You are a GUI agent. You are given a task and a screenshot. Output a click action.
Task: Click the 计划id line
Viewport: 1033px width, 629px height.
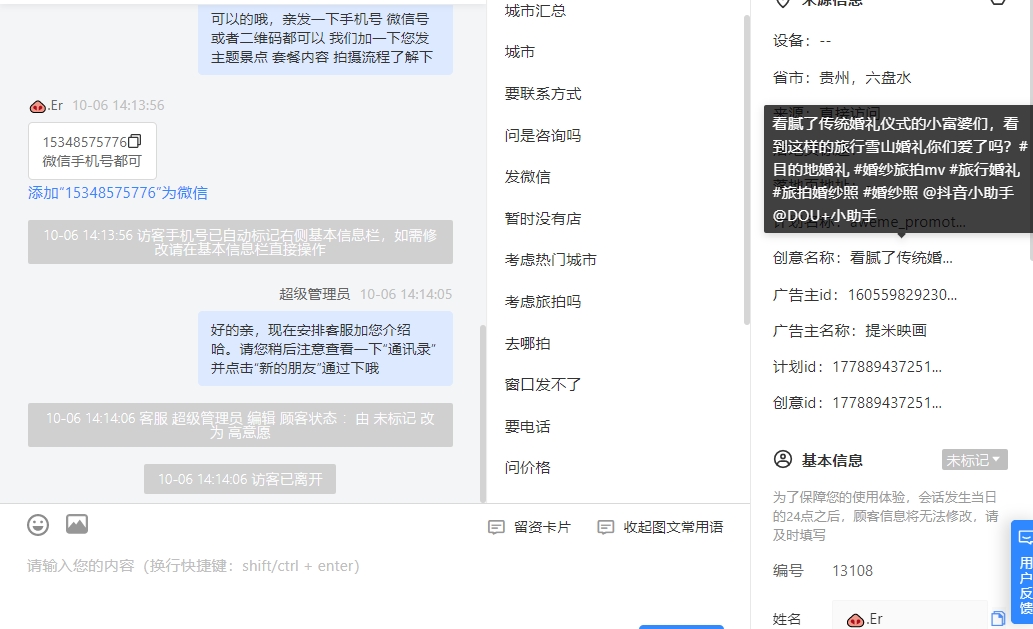(857, 367)
